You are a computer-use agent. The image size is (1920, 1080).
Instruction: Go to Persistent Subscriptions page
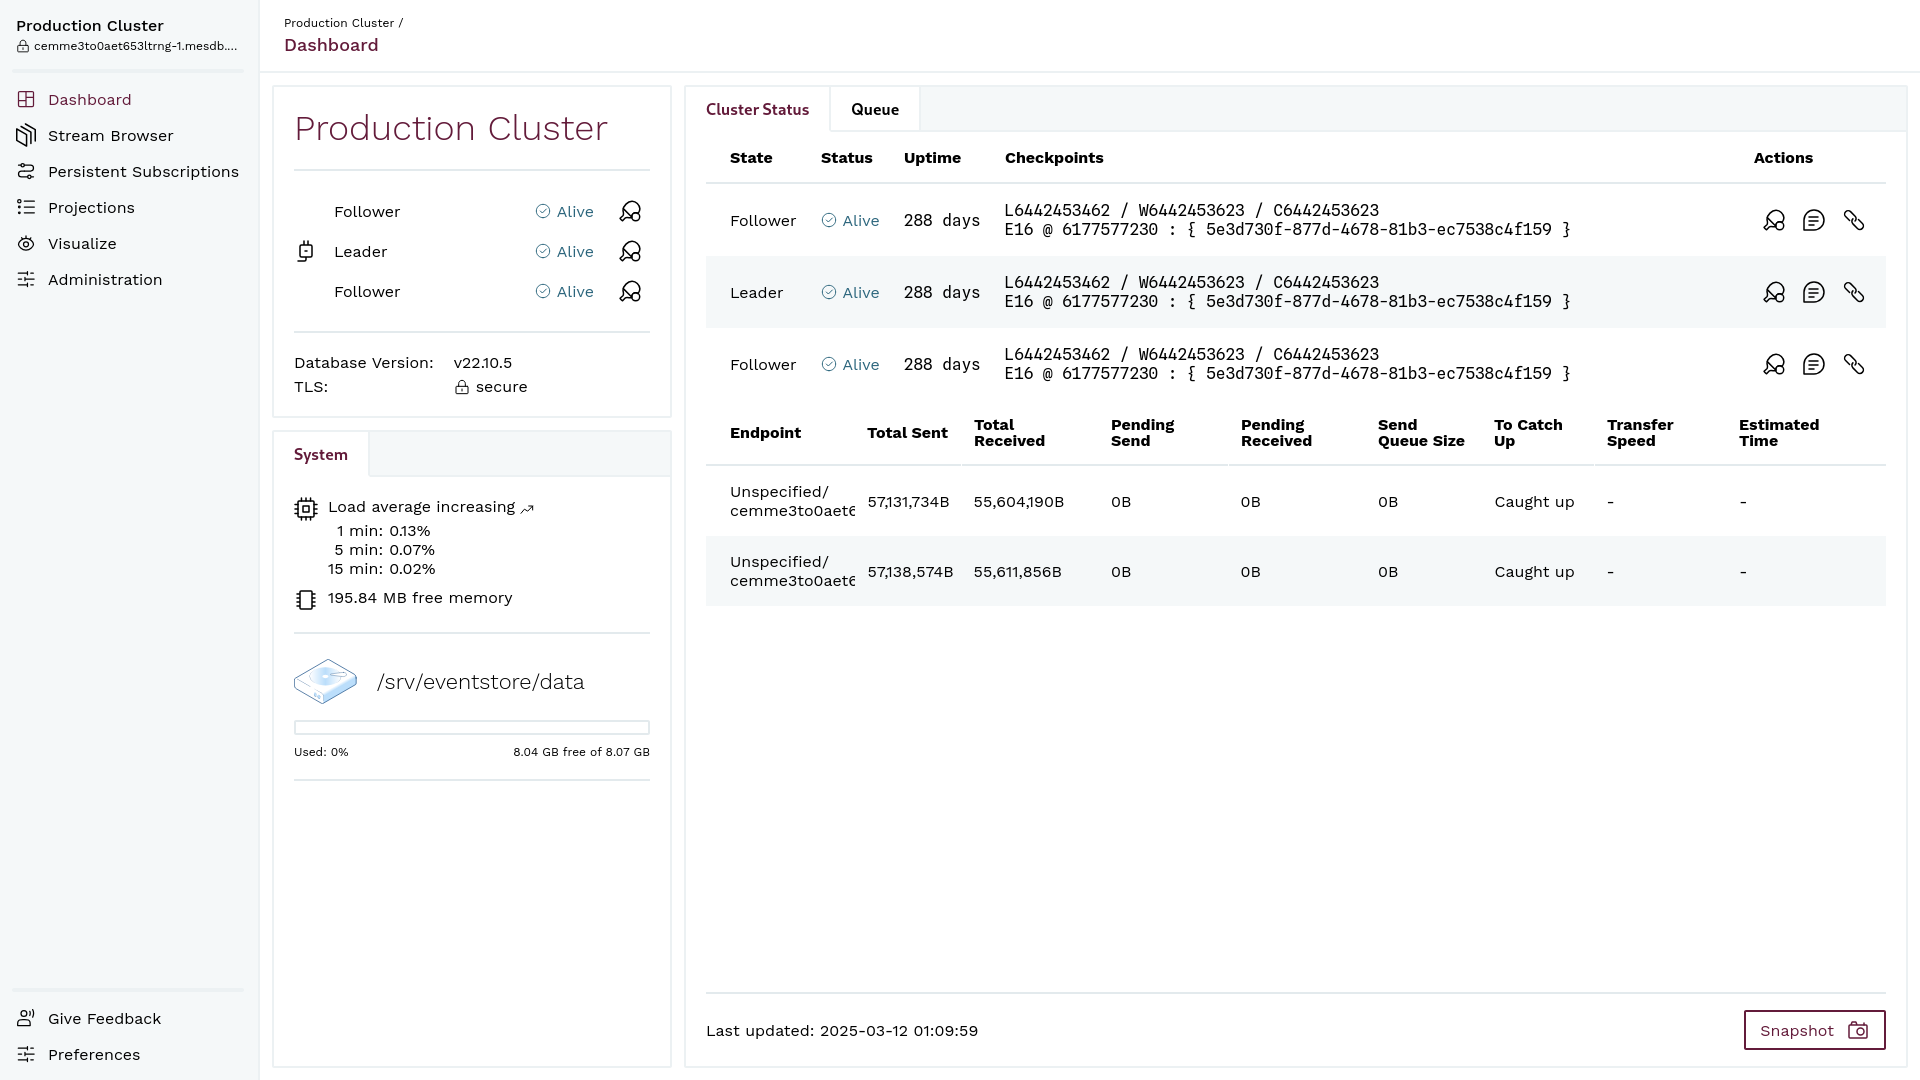pos(143,171)
